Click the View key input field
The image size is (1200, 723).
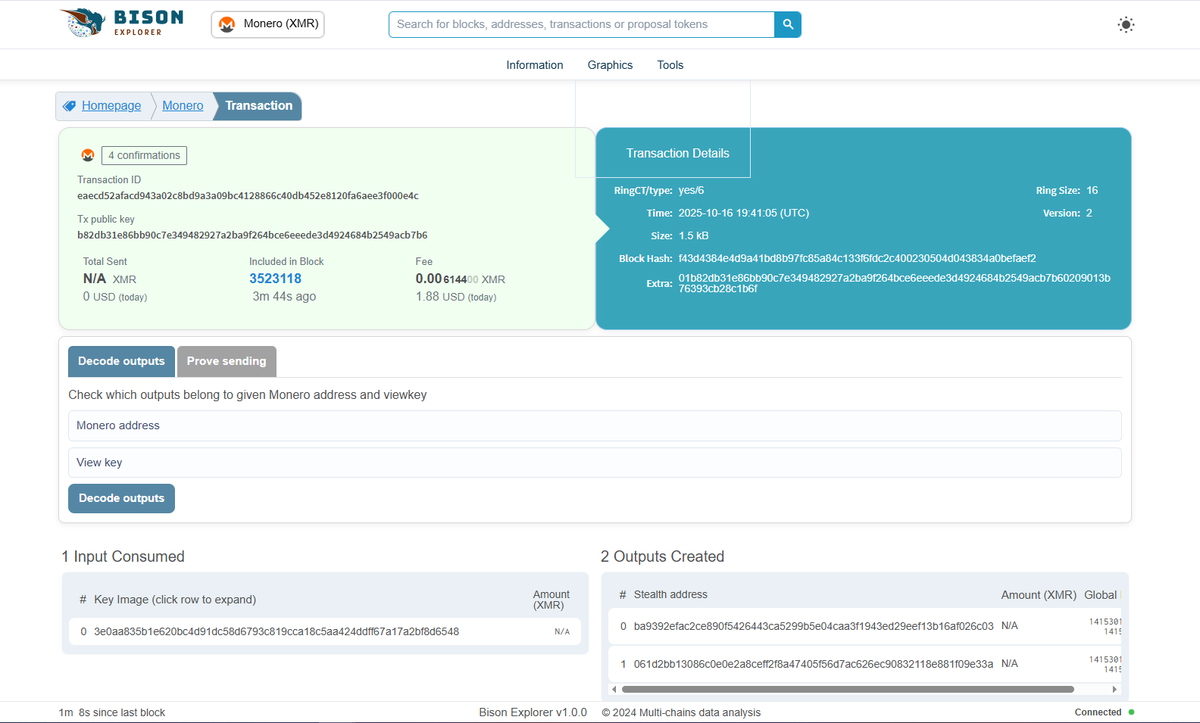(595, 463)
